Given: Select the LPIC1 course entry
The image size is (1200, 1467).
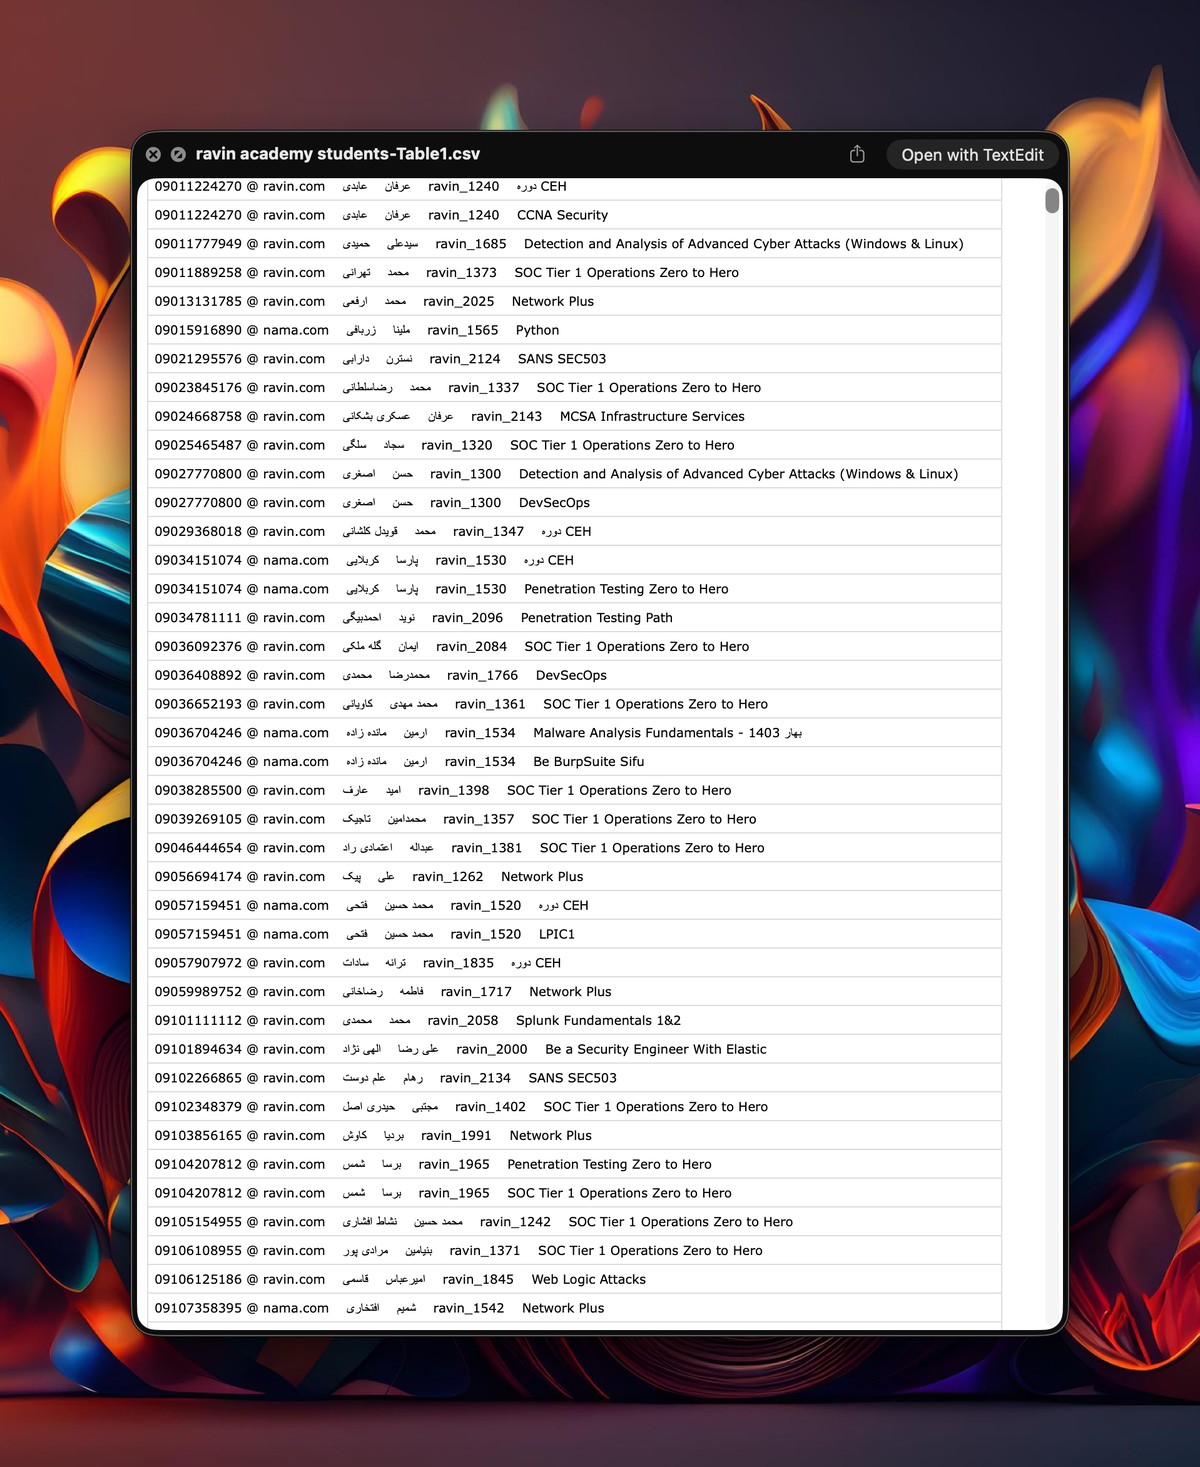Looking at the screenshot, I should 556,934.
